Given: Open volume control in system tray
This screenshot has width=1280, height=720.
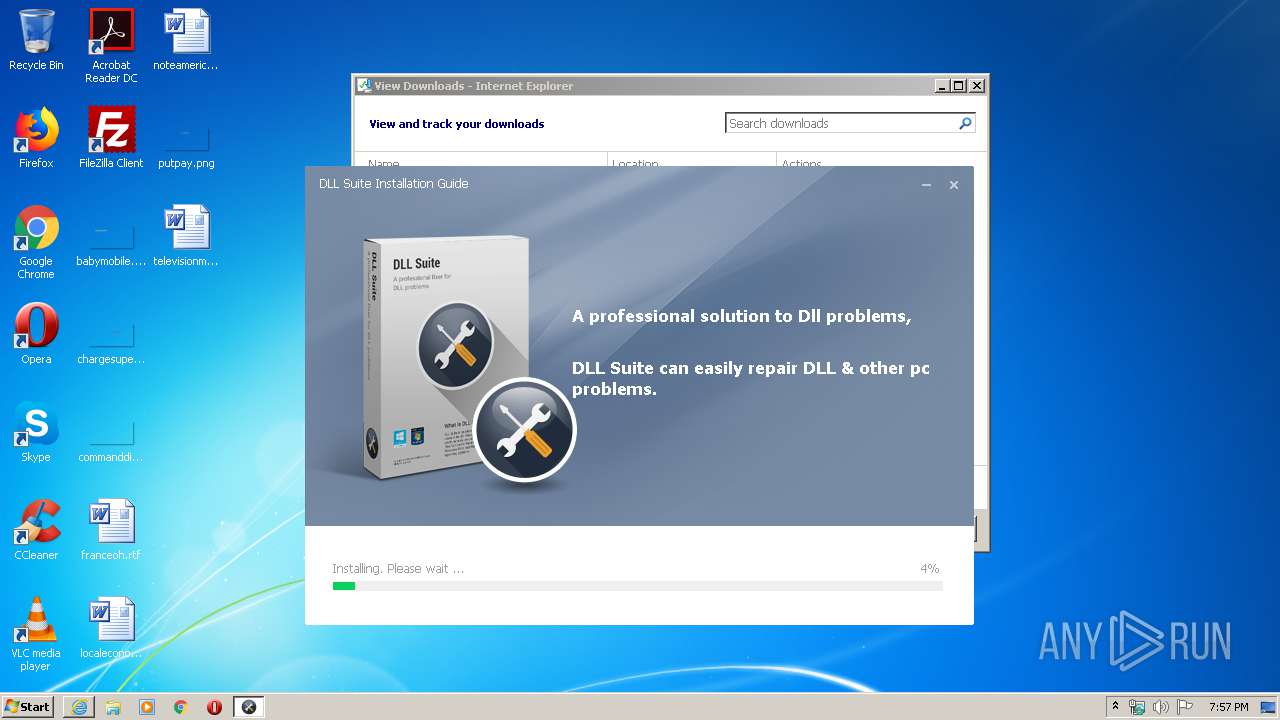Looking at the screenshot, I should coord(1160,707).
